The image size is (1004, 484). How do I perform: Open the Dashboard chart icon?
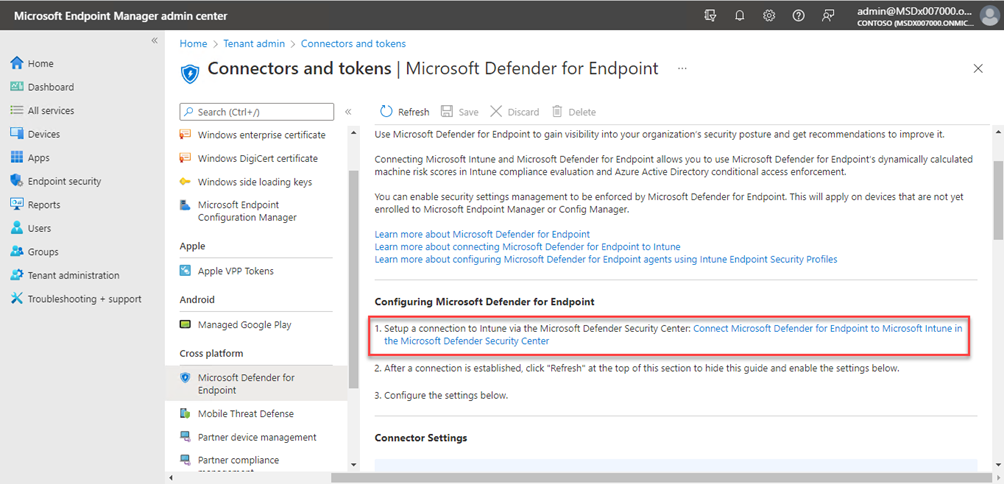tap(17, 86)
